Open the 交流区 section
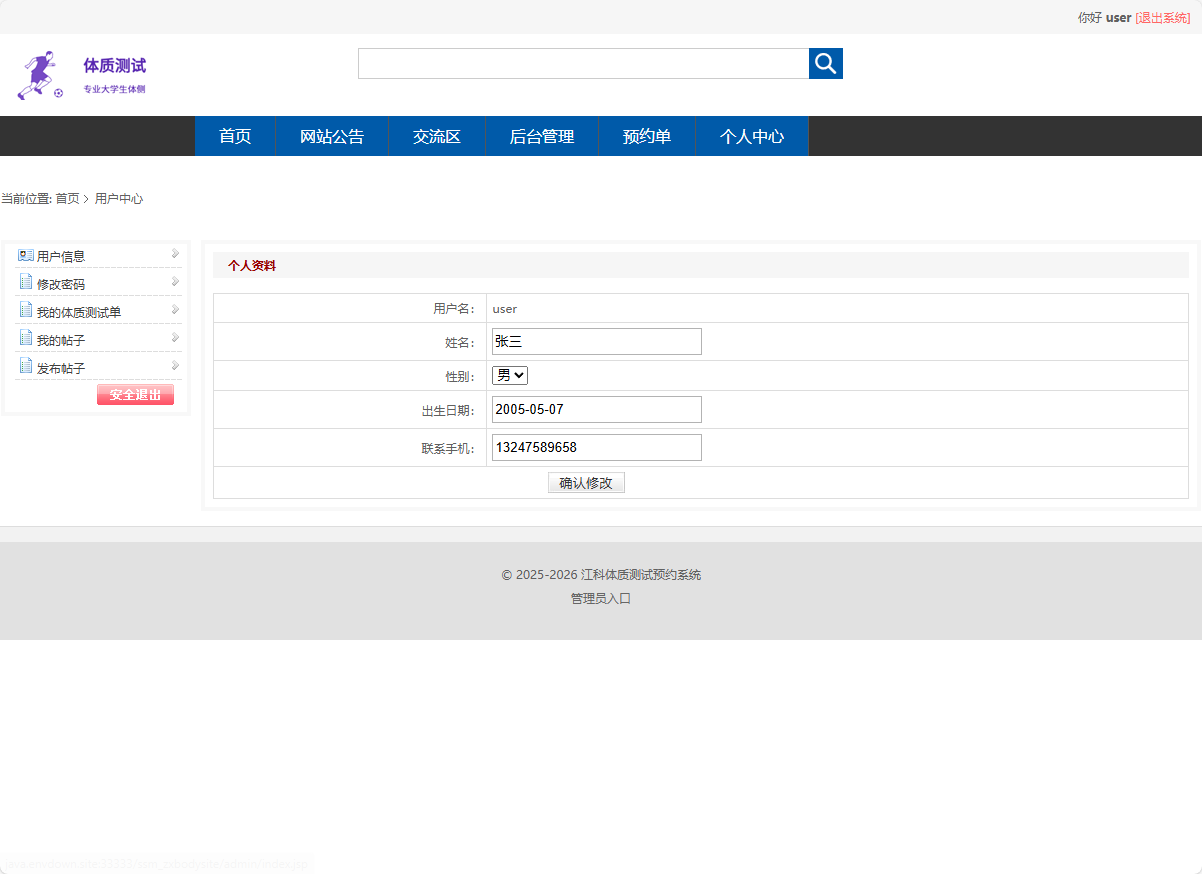 click(436, 136)
